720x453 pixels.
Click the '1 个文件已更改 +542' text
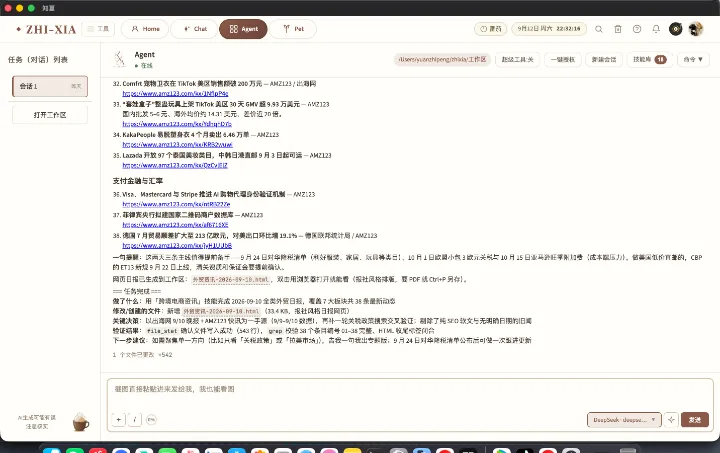click(x=142, y=355)
